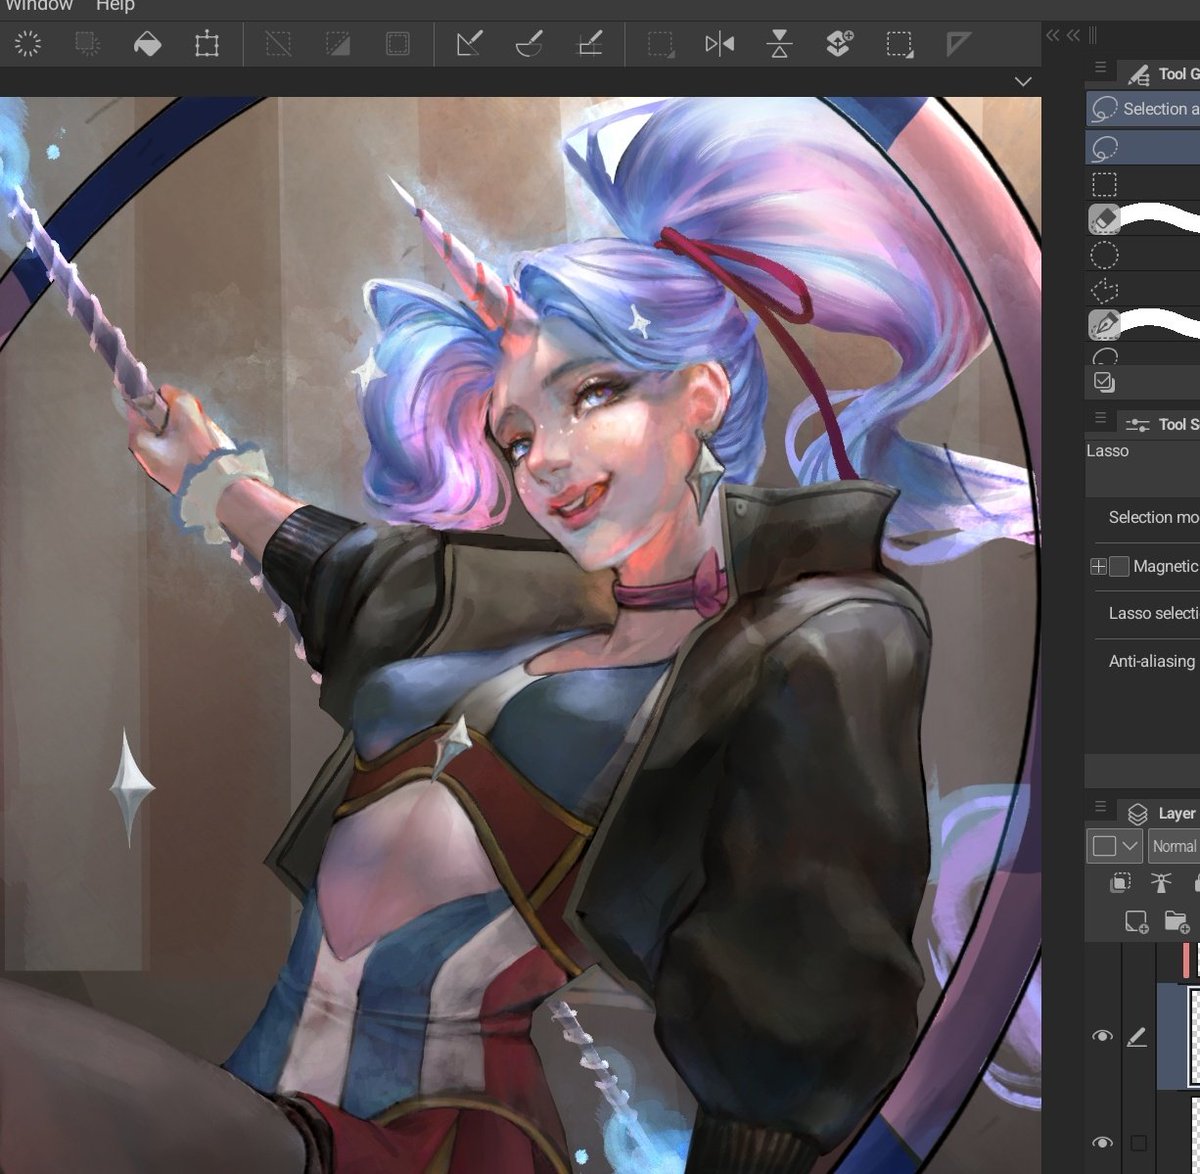Open the Help menu
Viewport: 1200px width, 1174px height.
click(x=115, y=6)
